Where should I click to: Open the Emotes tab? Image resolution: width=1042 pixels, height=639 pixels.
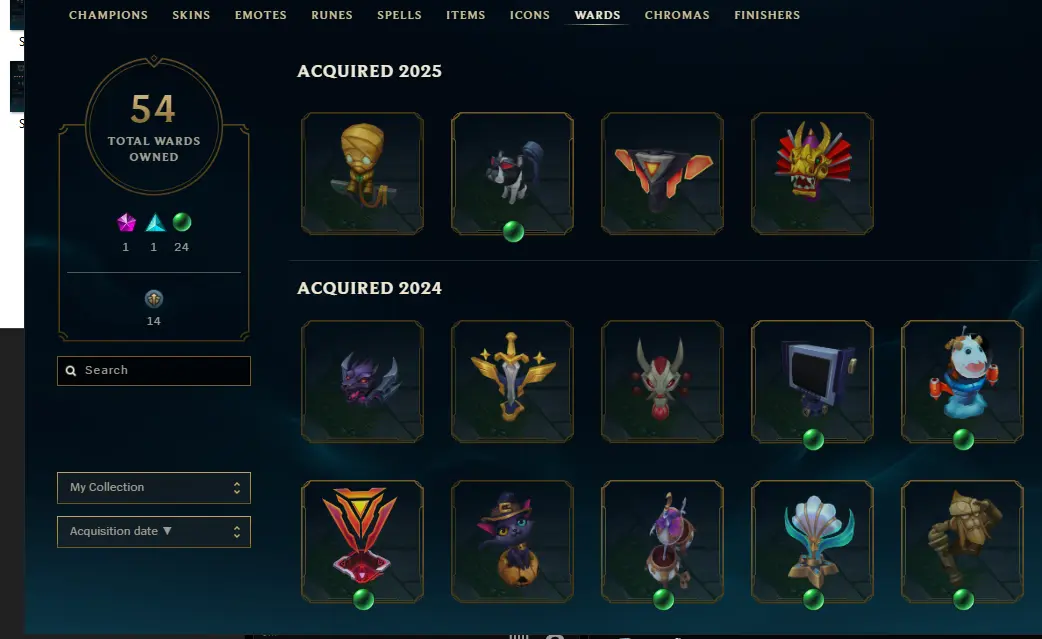(260, 15)
